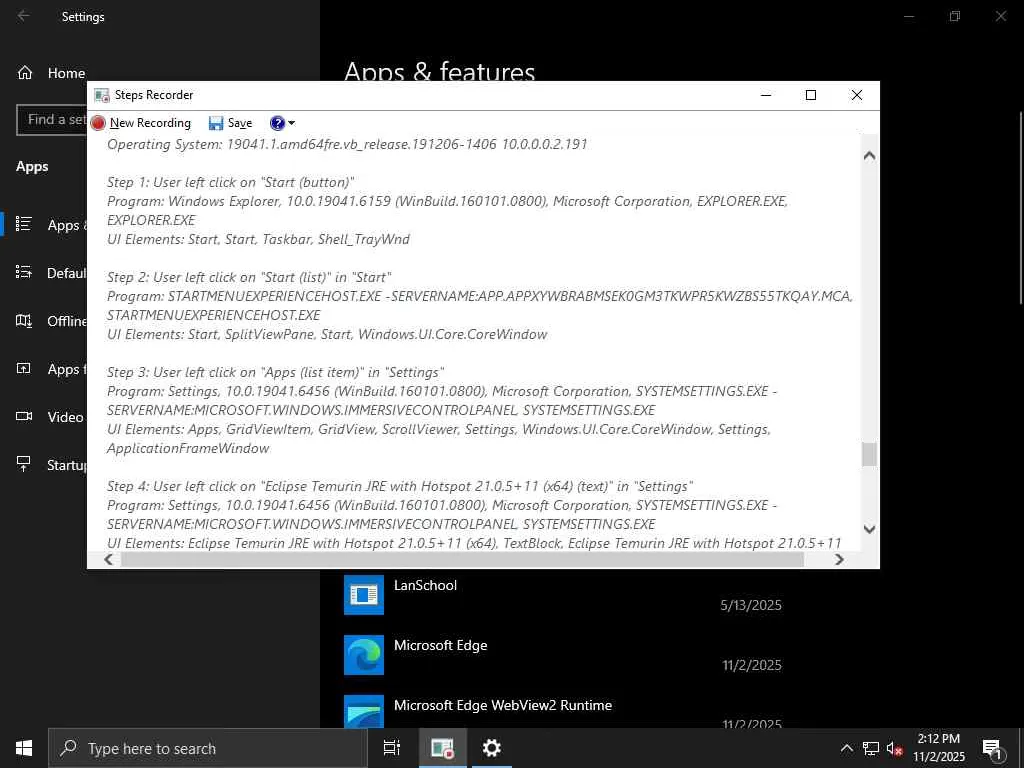The image size is (1024, 768).
Task: Click the floppy disk Save icon
Action: point(216,123)
